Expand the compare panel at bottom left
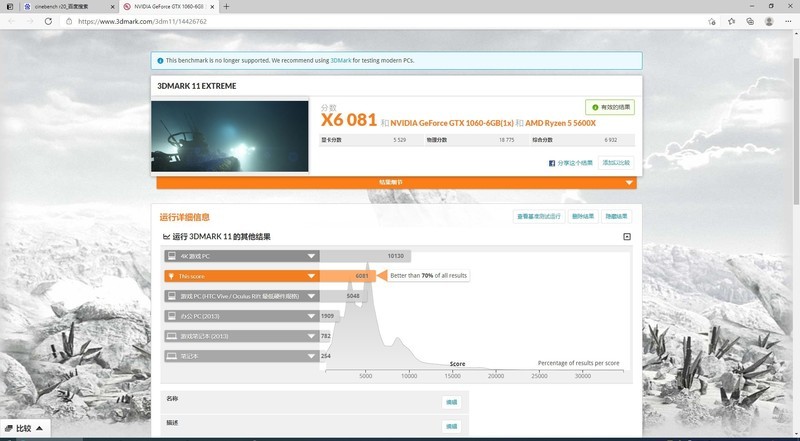 coord(24,428)
